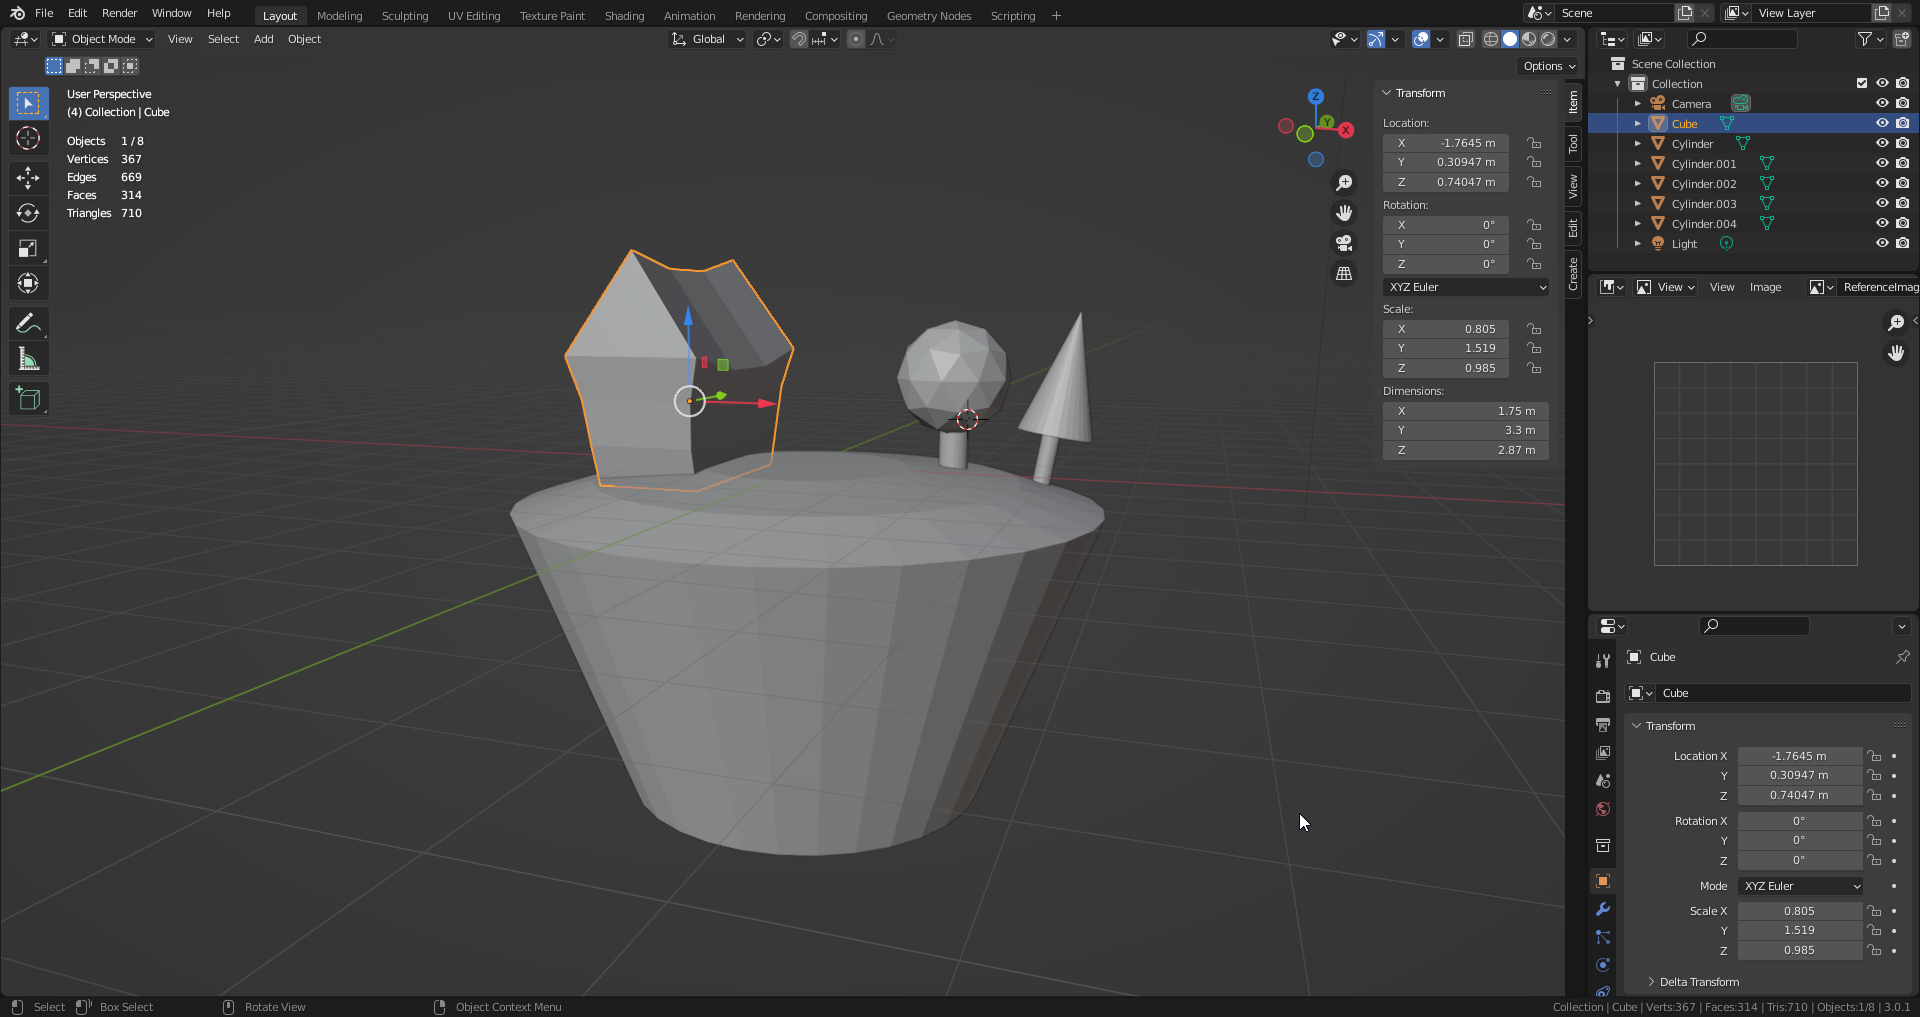Screen dimensions: 1920x1017
Task: Click the Add Cube tool icon
Action: coord(28,399)
